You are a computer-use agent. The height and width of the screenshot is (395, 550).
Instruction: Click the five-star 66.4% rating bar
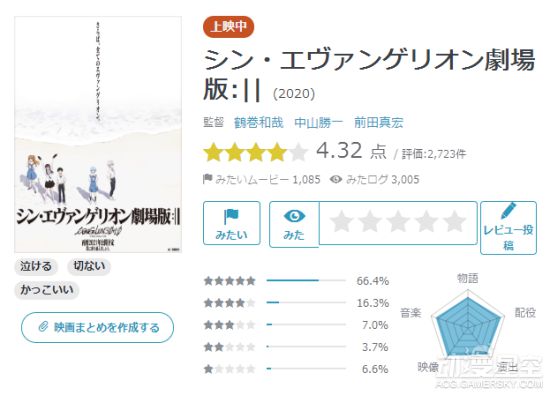(306, 280)
